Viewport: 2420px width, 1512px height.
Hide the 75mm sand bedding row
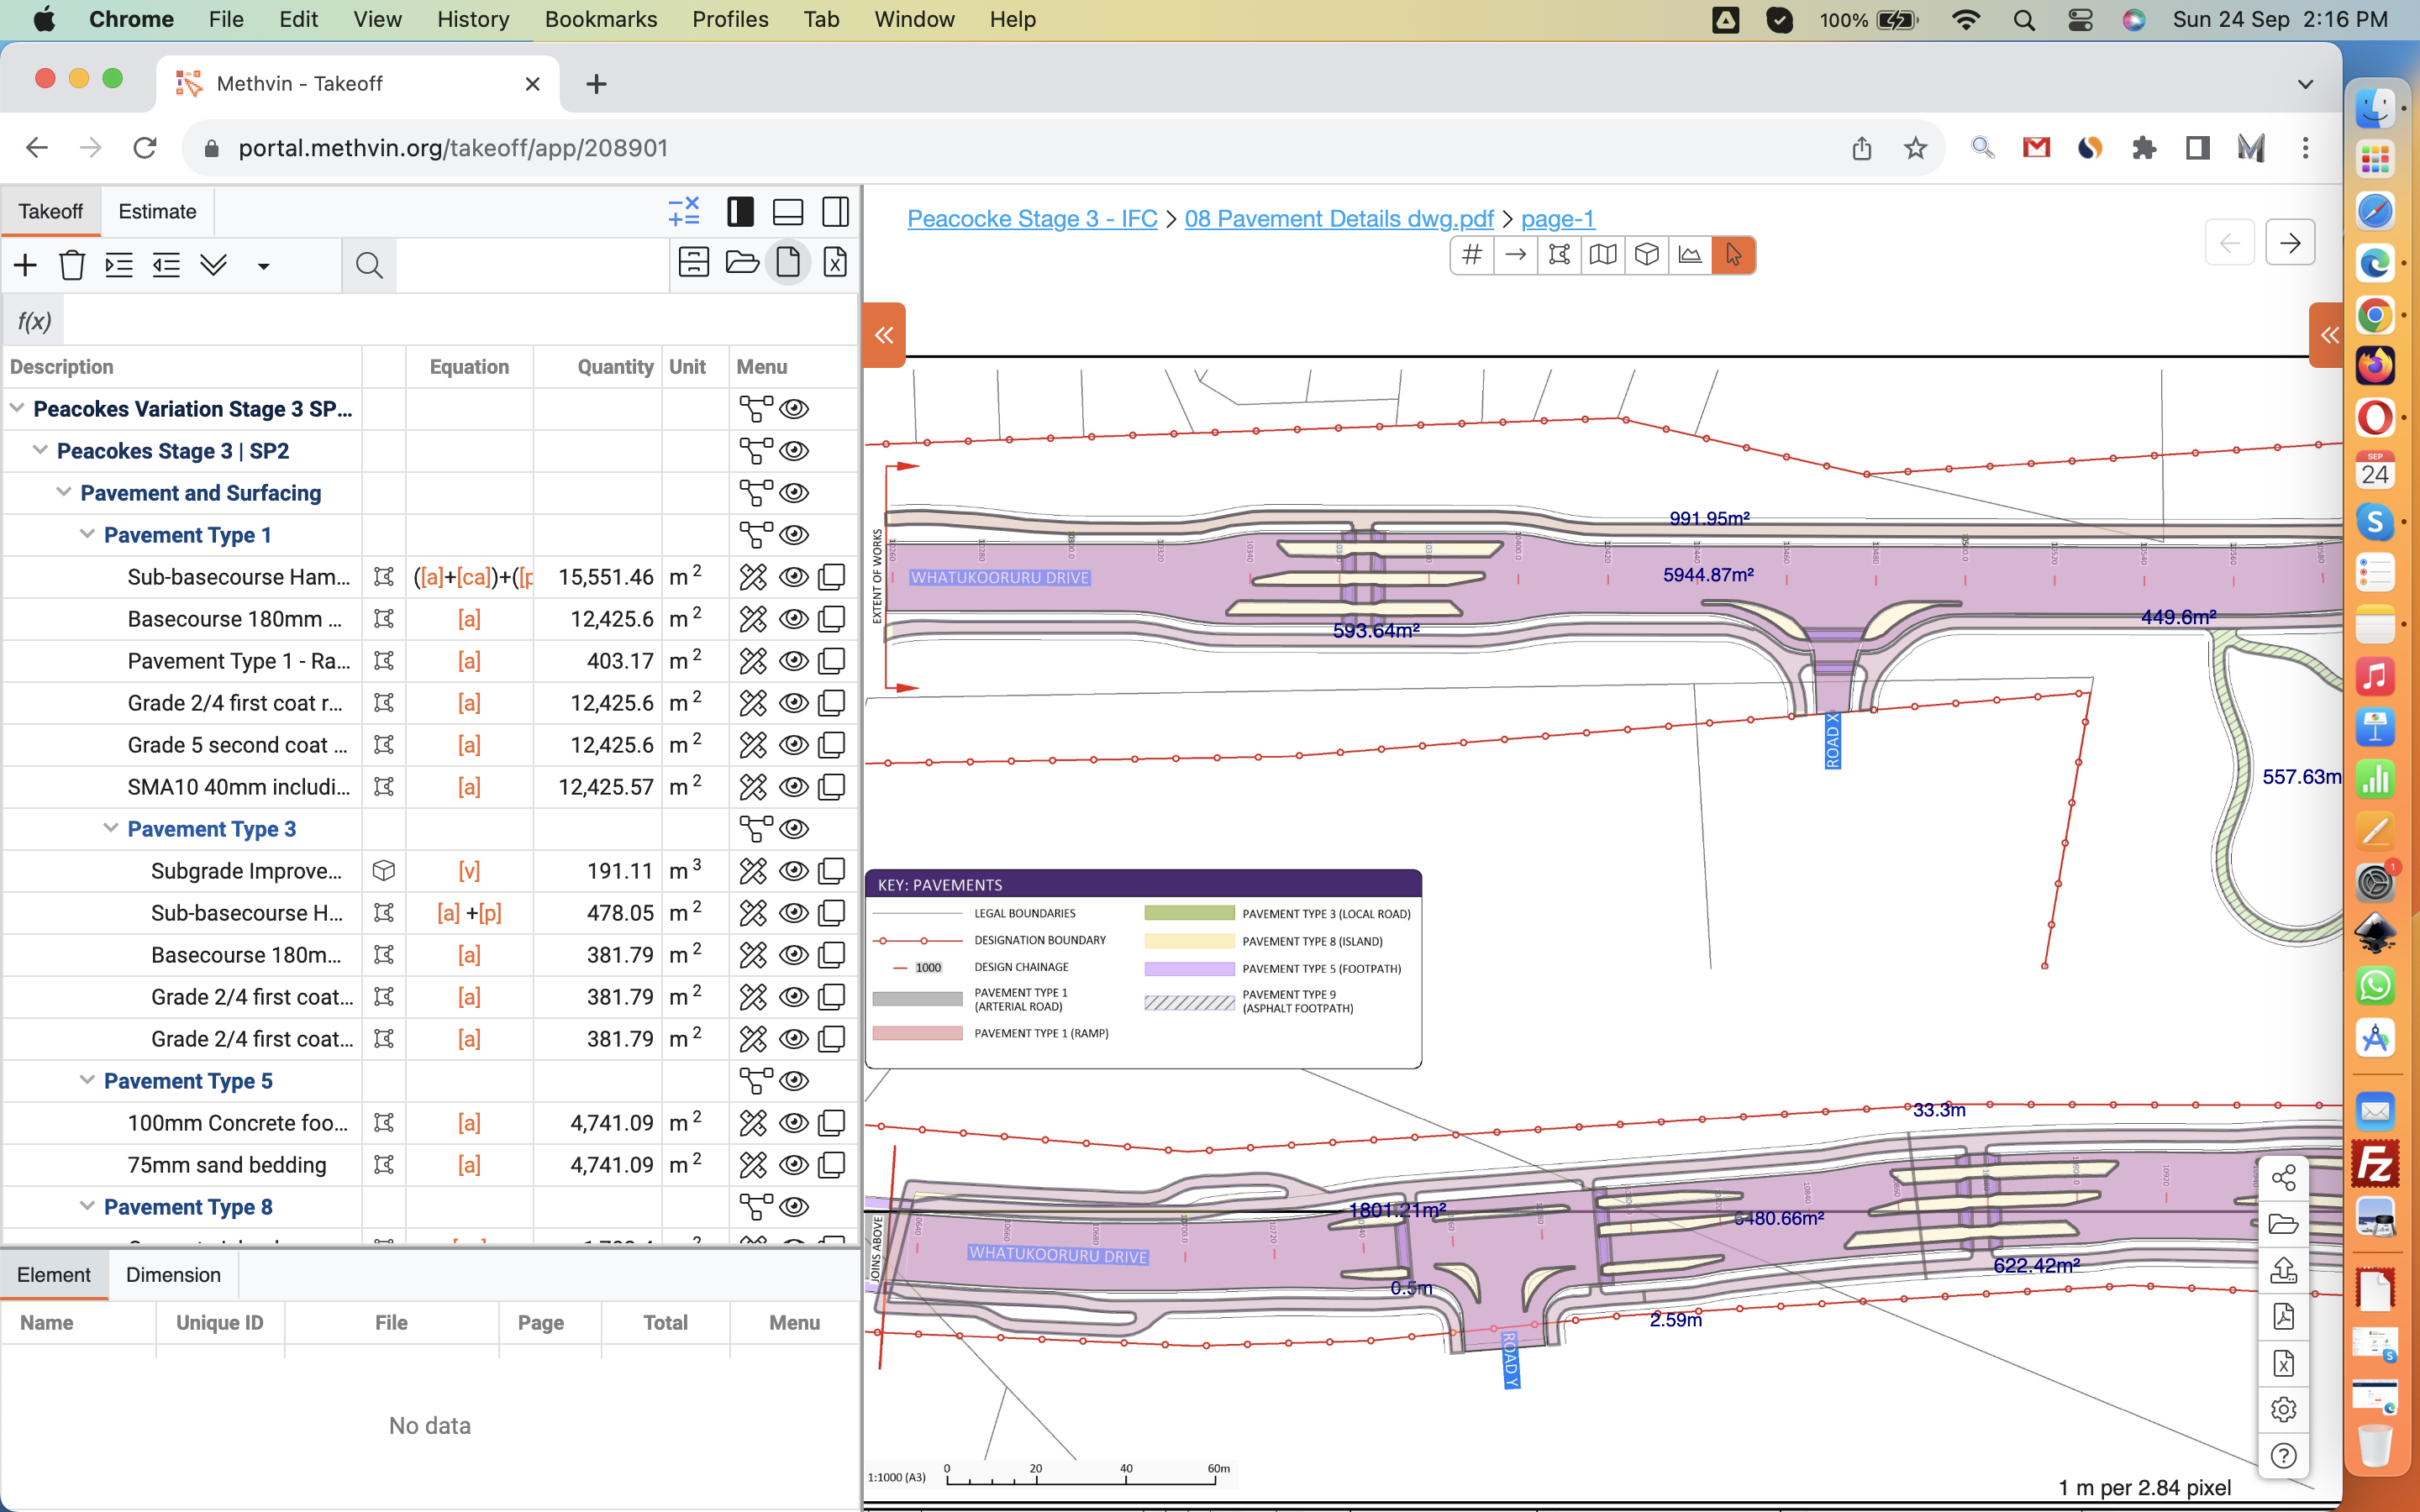(x=794, y=1165)
